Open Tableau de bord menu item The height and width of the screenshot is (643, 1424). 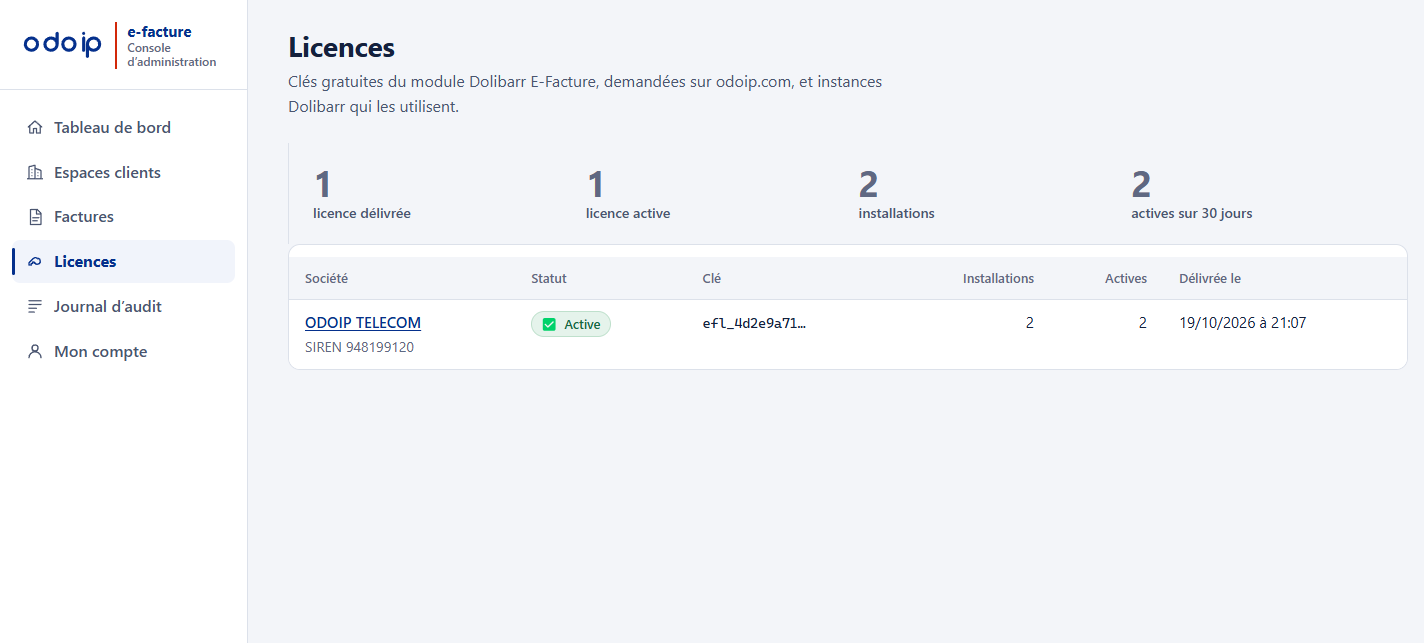click(123, 128)
